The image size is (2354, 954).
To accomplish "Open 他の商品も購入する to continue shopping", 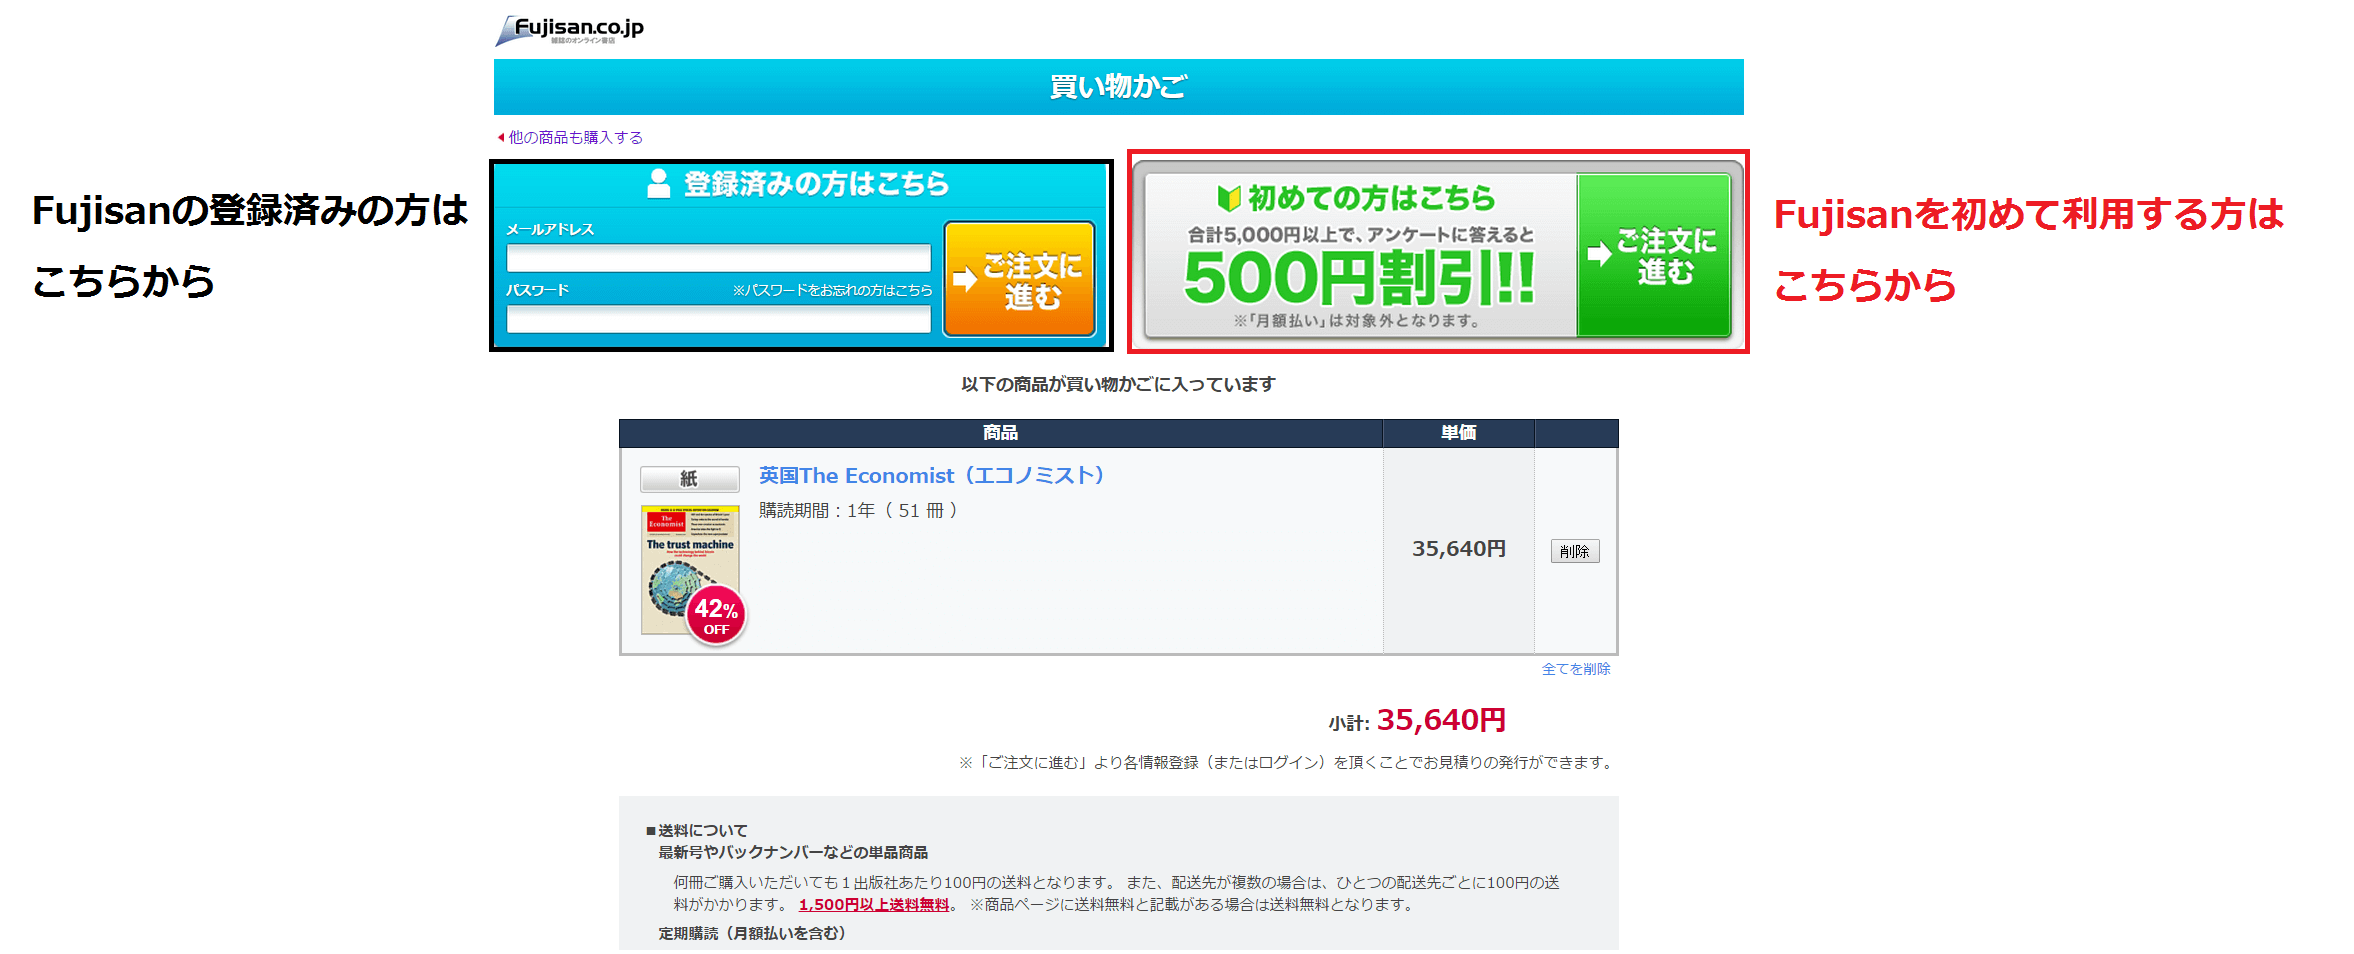I will coord(575,137).
